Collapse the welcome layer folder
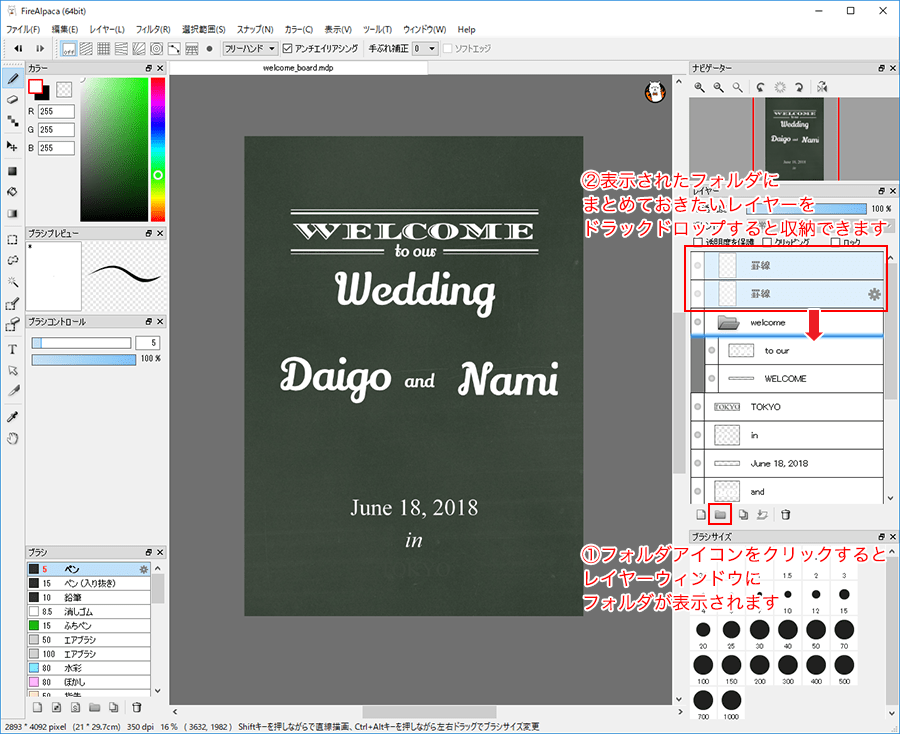Screen dimensions: 900x734 coord(727,323)
